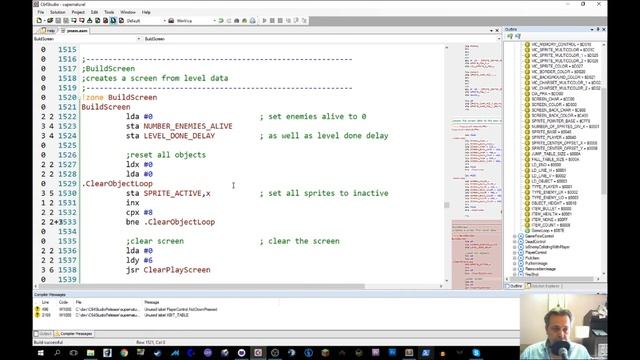Click SPRITE_ACTIVE,x on line 1530
The height and width of the screenshot is (360, 640).
pyautogui.click(x=177, y=193)
